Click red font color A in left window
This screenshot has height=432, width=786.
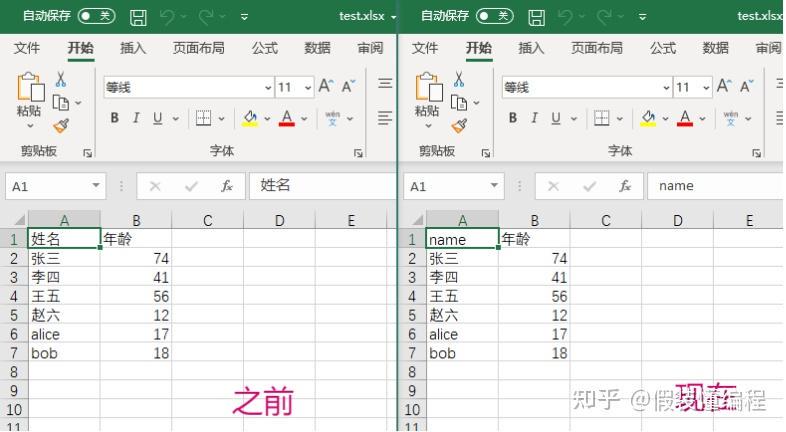click(x=287, y=118)
